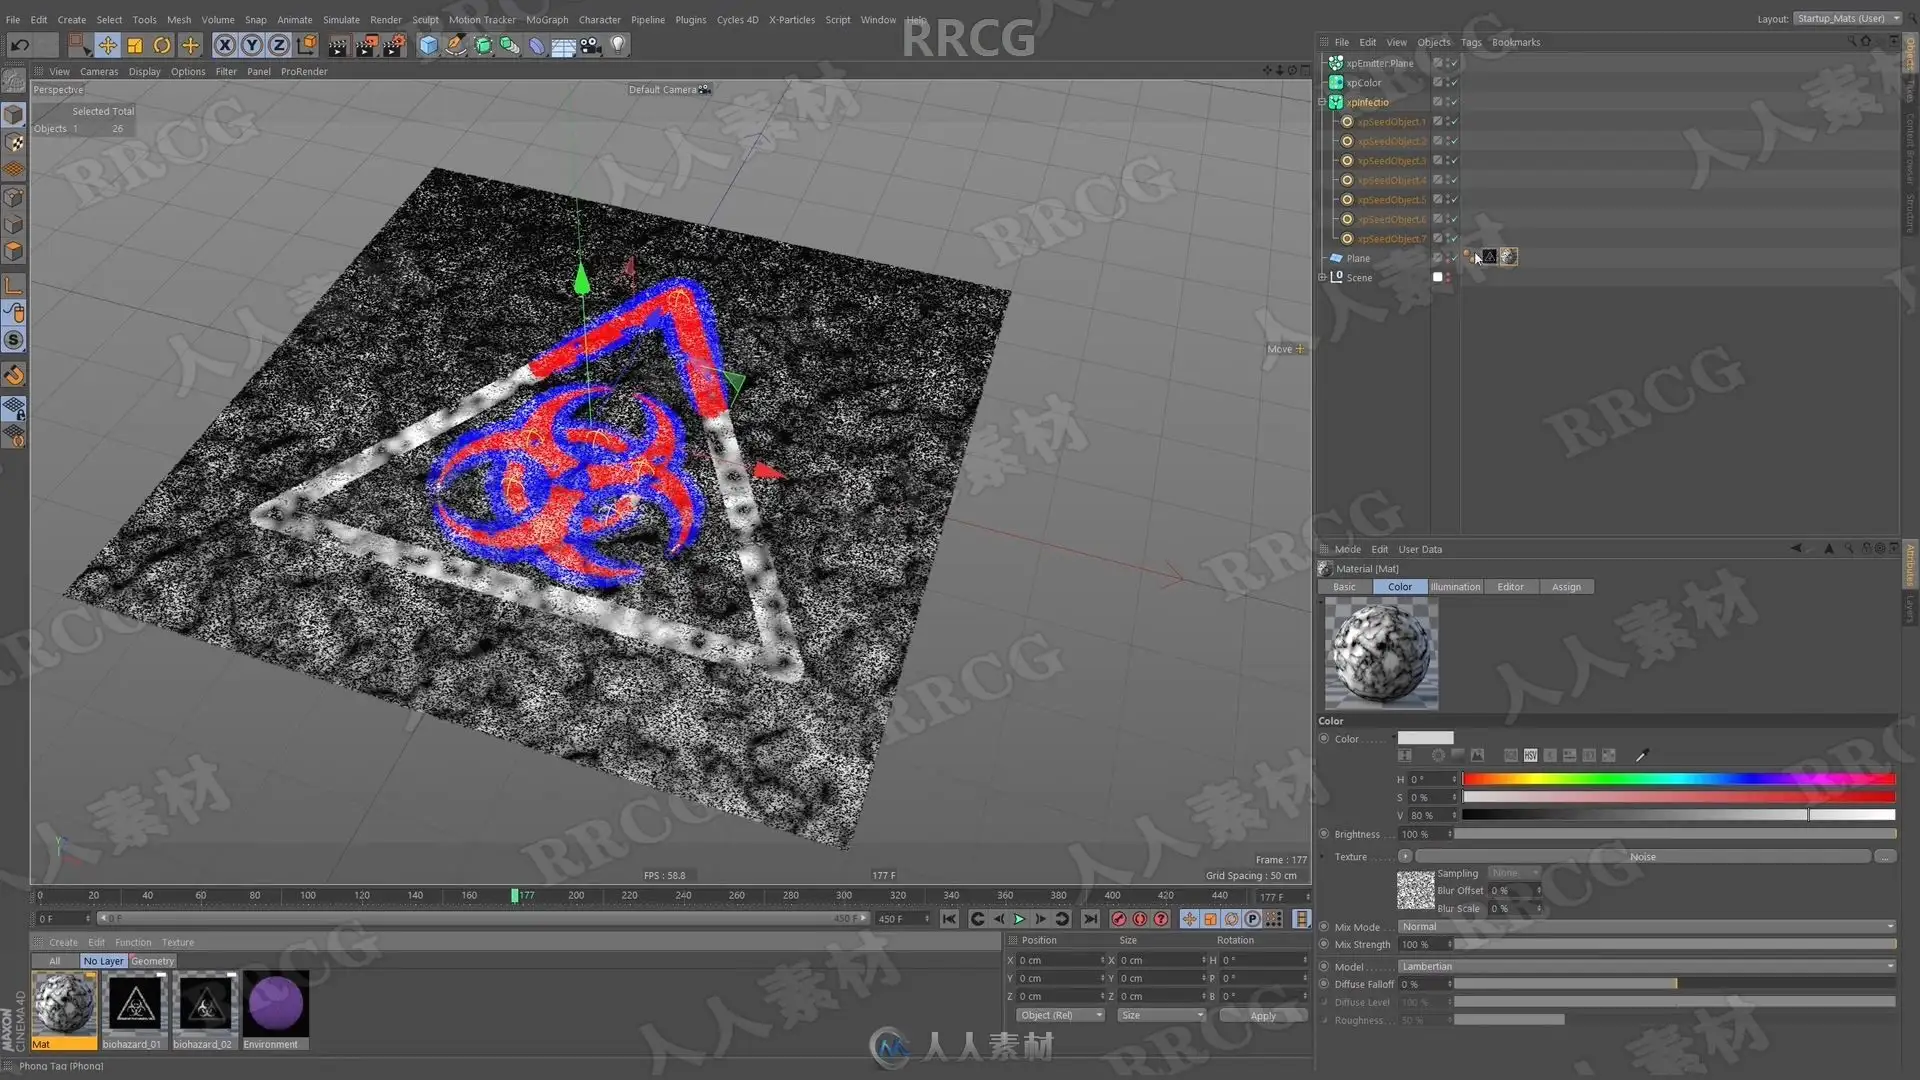Click the Apply button in Coordinates
The height and width of the screenshot is (1080, 1920).
tap(1263, 1015)
